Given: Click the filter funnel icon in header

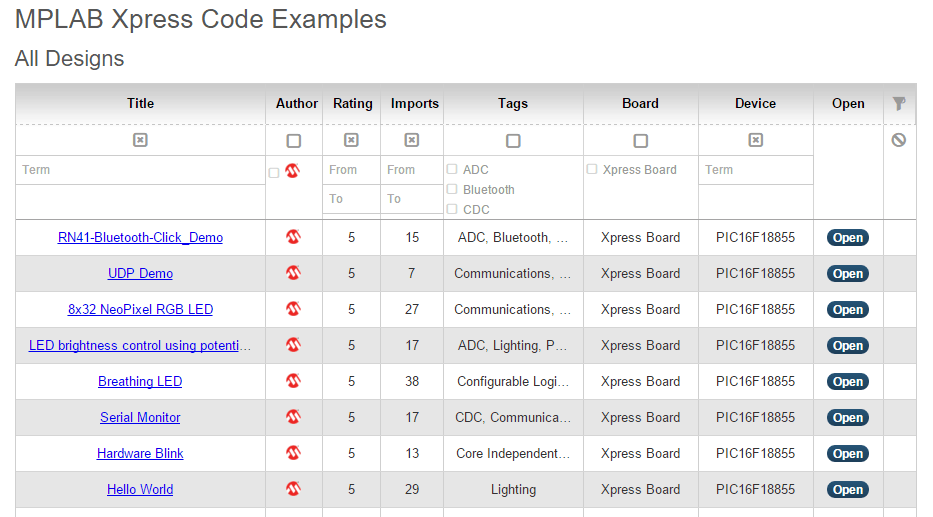Looking at the screenshot, I should (899, 104).
